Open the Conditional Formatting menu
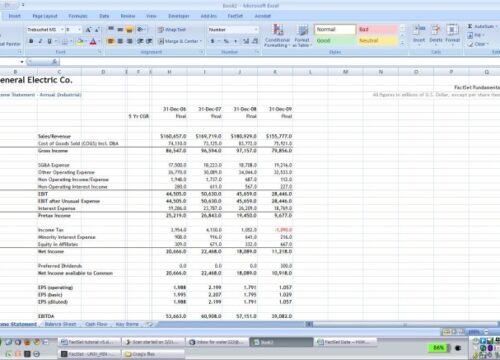The height and width of the screenshot is (360, 500). (277, 36)
